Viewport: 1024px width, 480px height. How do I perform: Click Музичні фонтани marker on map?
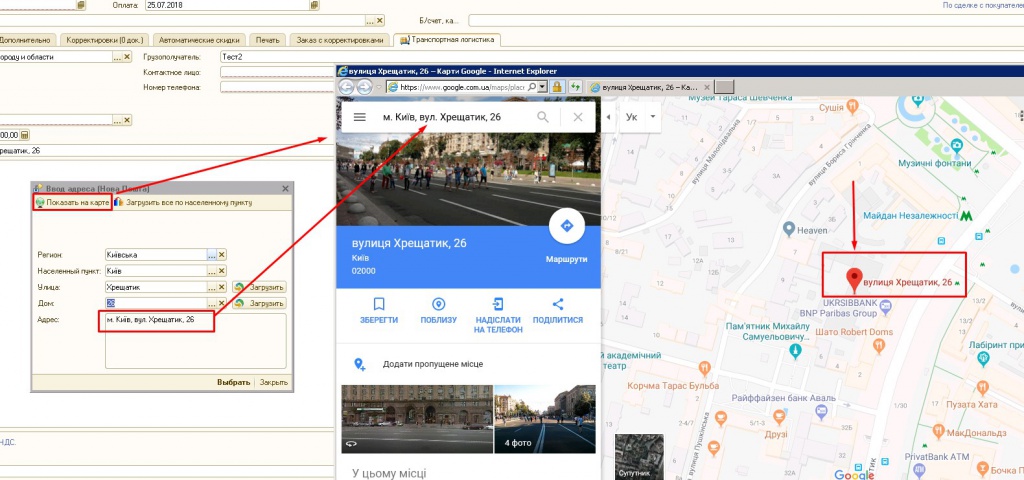(x=957, y=145)
